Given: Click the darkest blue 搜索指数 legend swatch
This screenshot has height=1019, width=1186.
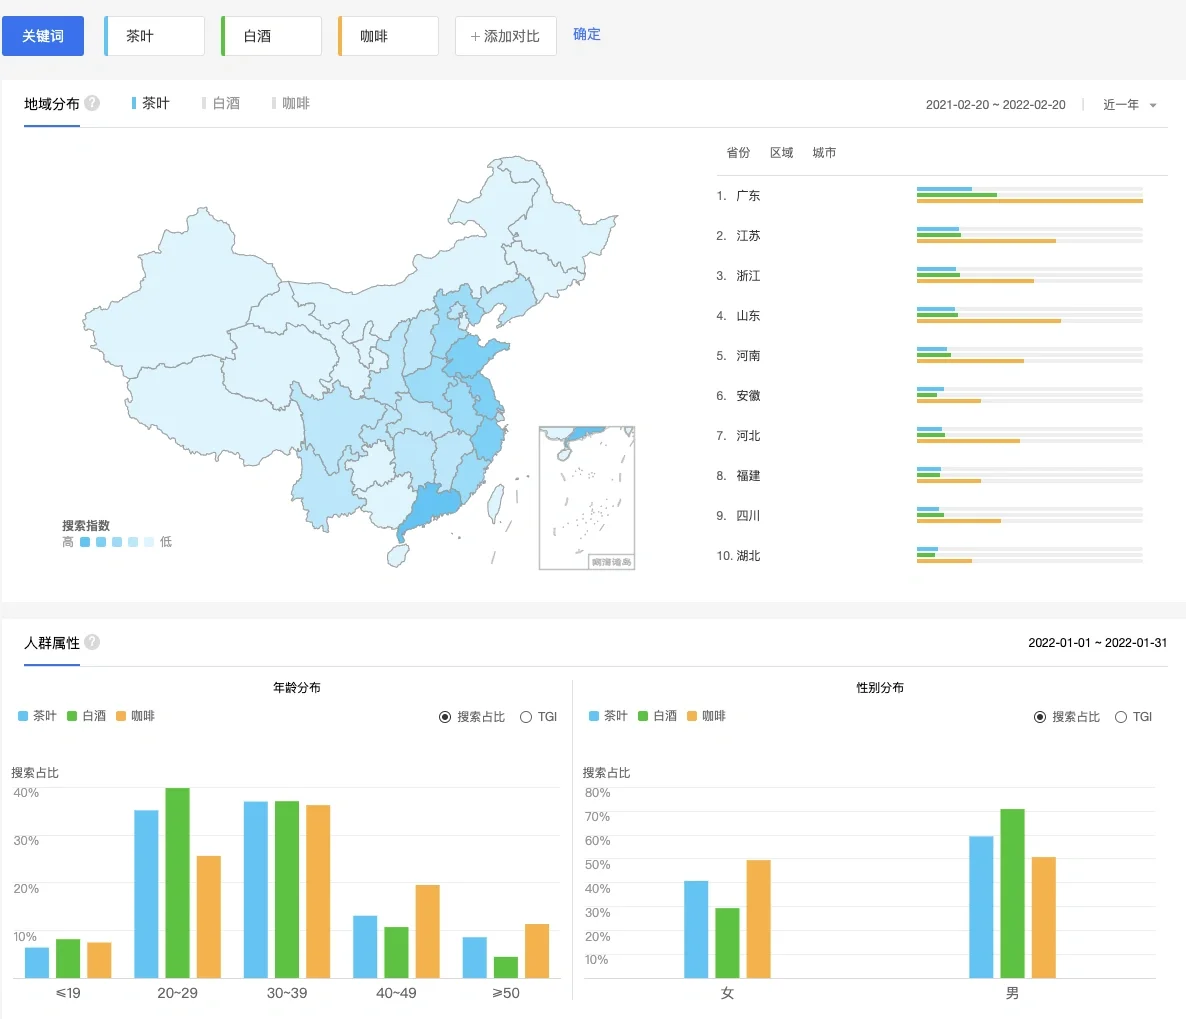Looking at the screenshot, I should (85, 542).
